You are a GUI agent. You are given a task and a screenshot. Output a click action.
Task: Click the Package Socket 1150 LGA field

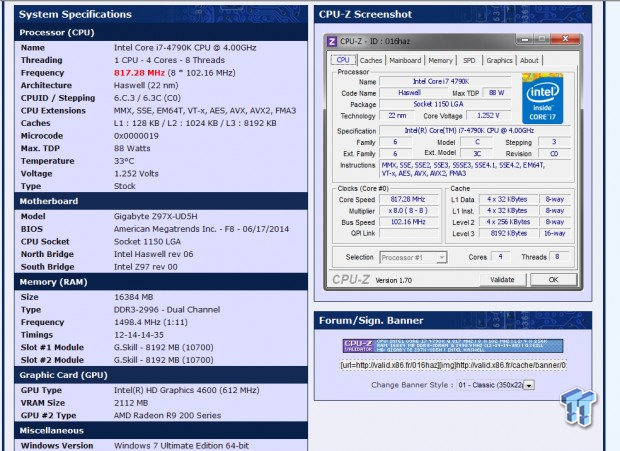pyautogui.click(x=445, y=104)
